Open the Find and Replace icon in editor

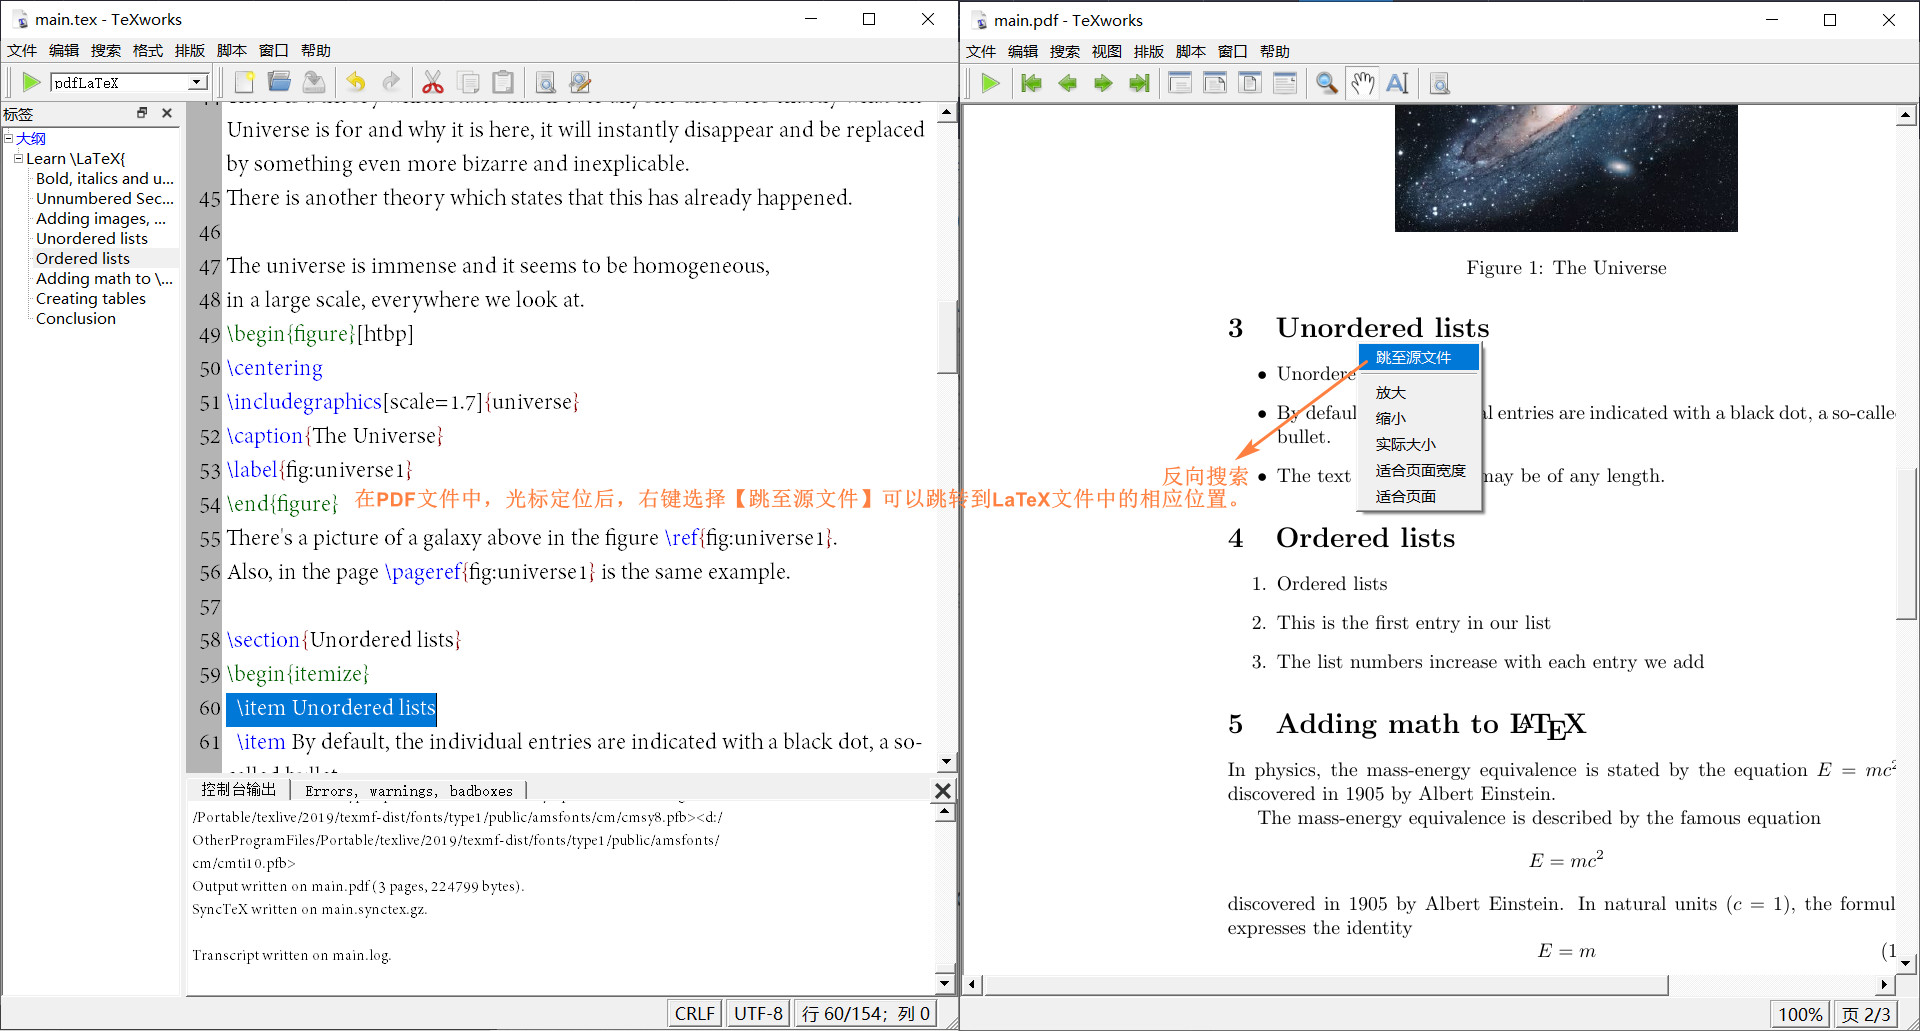(580, 82)
